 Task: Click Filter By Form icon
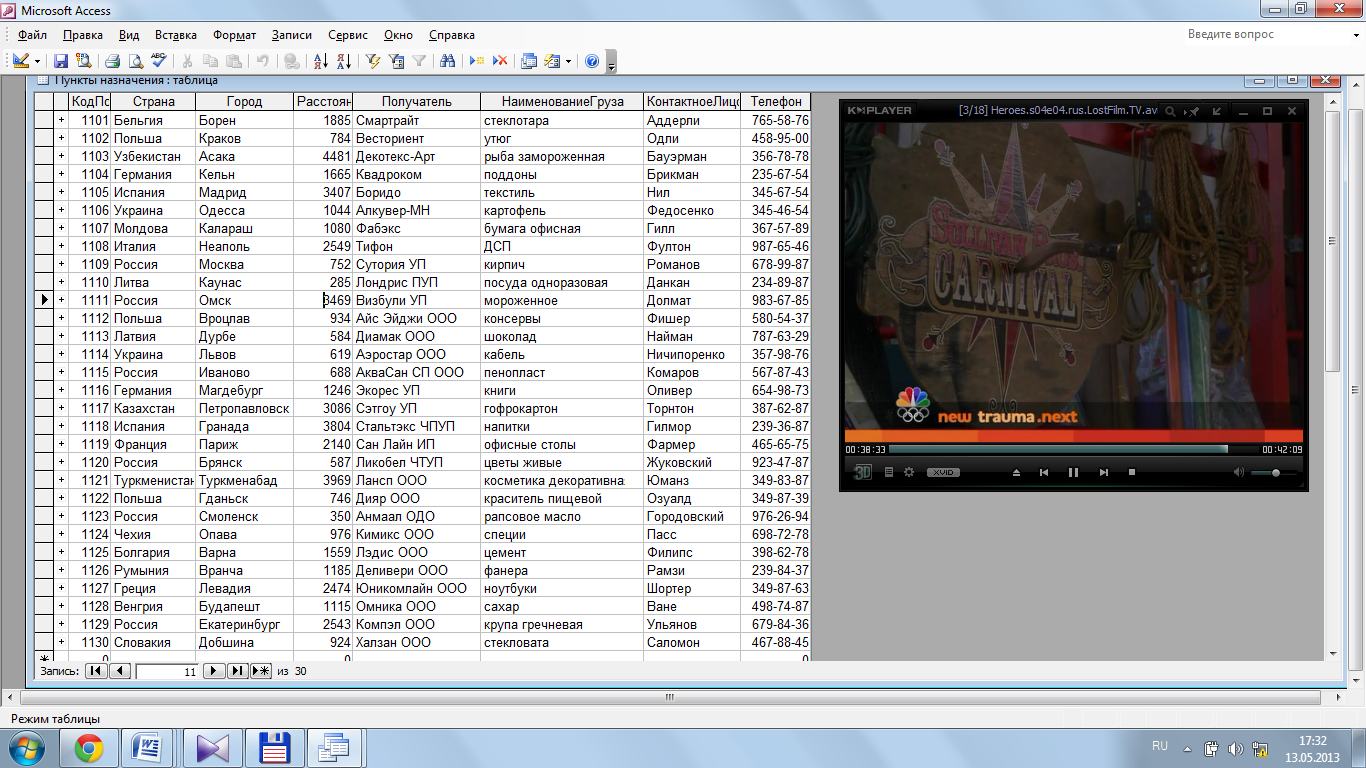click(x=396, y=61)
